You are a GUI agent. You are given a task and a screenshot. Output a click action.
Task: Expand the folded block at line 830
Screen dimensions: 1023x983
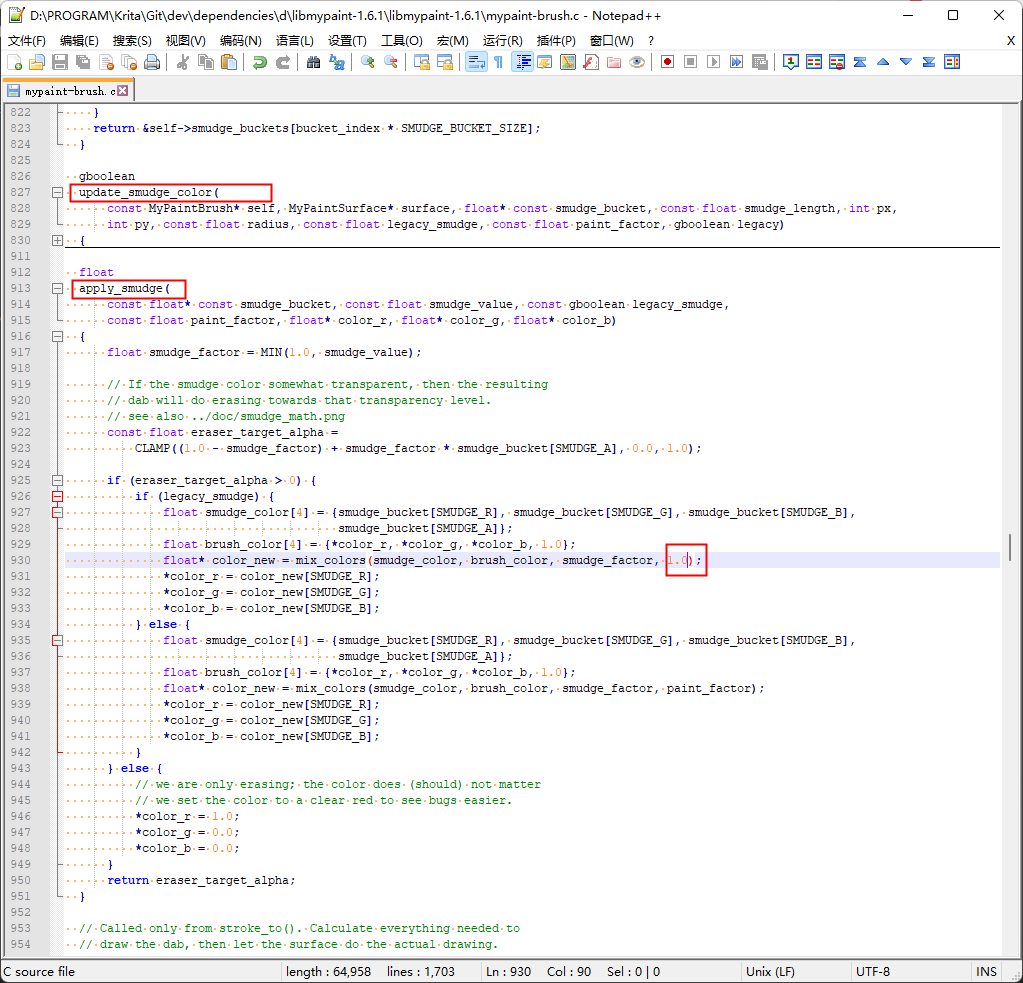pos(57,240)
